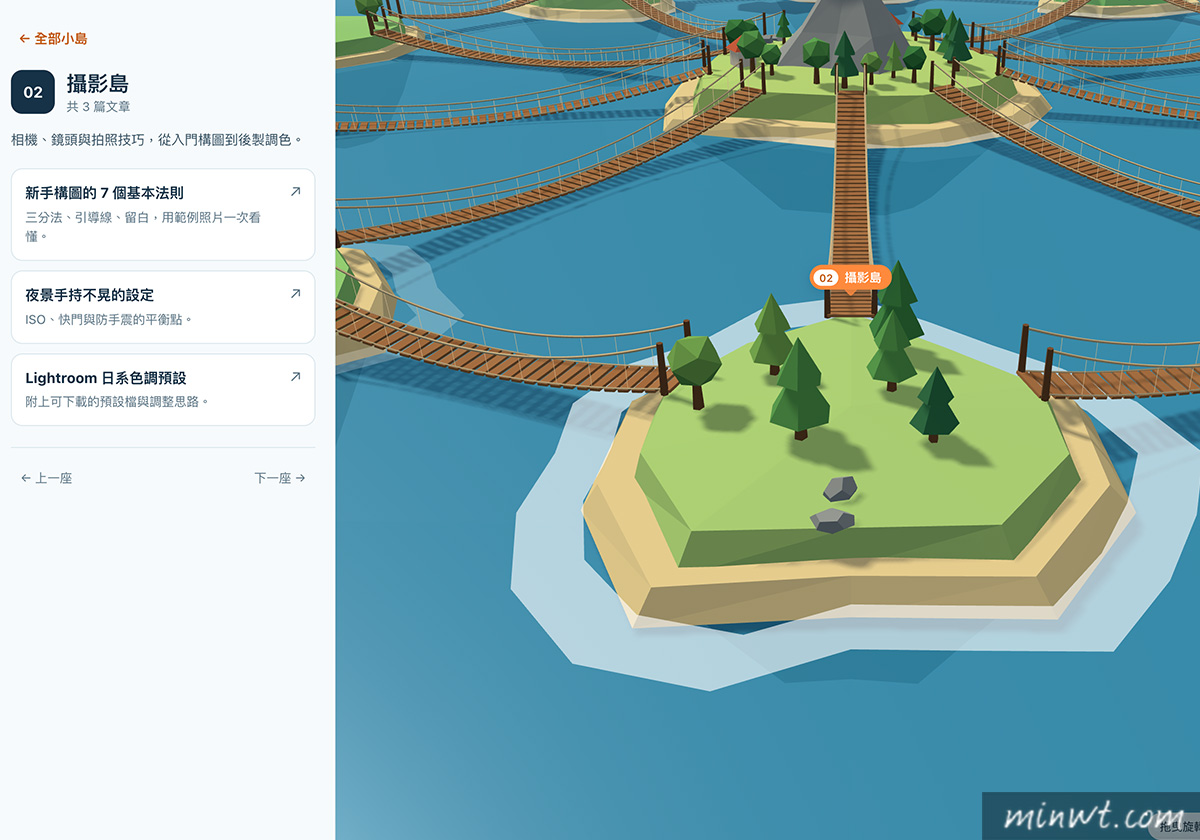The width and height of the screenshot is (1200, 840).
Task: Open the 新手構圖的 7 個基本法則 article card
Action: 163,214
